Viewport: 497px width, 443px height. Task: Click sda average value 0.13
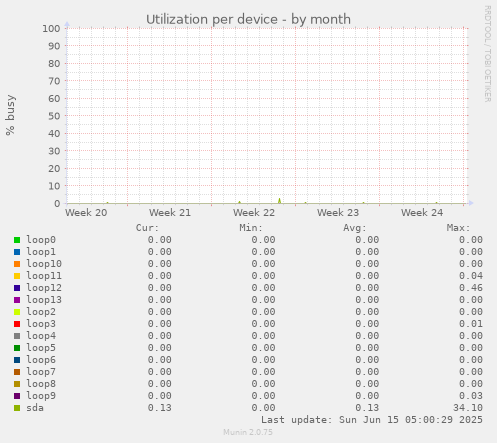367,408
